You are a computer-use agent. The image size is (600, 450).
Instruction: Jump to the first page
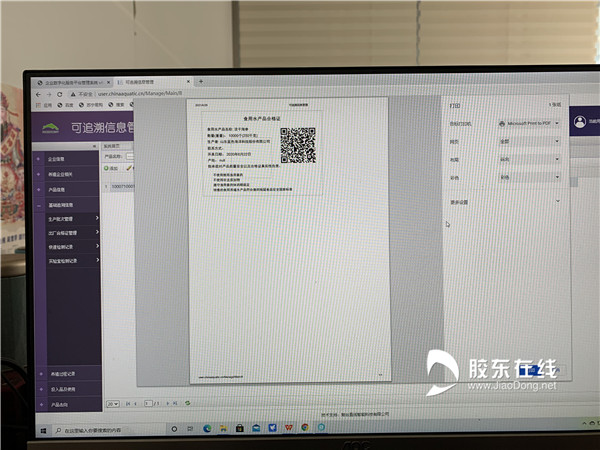coord(128,403)
